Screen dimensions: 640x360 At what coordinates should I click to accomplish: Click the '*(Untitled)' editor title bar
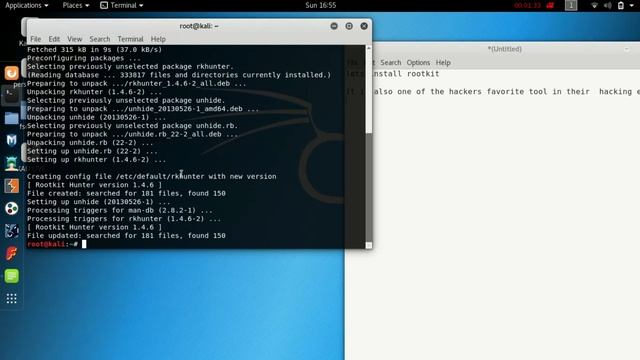[504, 49]
